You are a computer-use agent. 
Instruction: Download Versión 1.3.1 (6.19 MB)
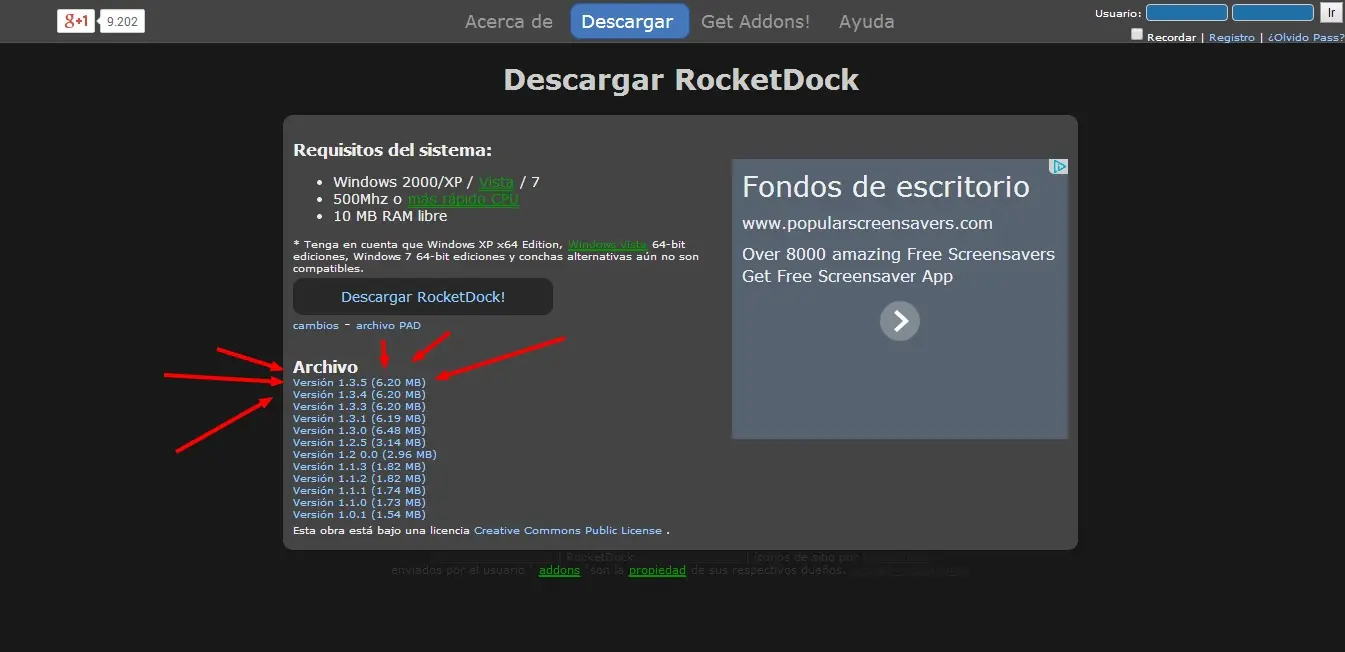359,418
